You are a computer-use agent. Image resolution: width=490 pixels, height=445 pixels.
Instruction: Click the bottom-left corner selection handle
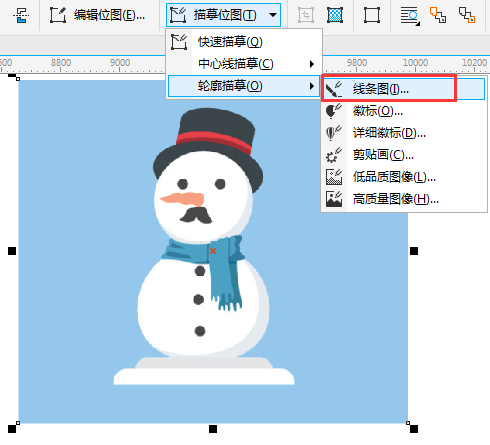(x=12, y=429)
